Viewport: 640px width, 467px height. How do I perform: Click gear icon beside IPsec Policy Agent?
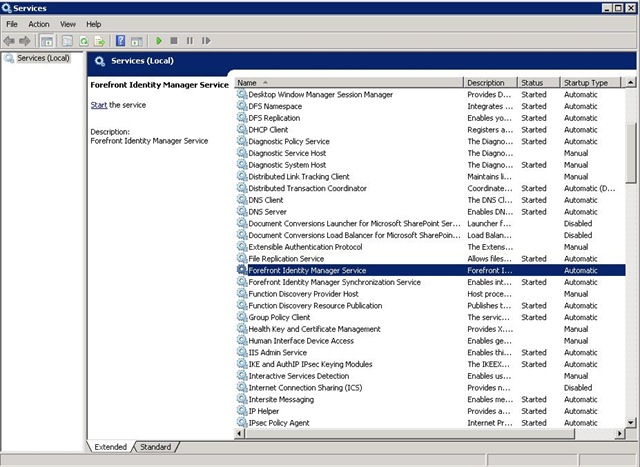pyautogui.click(x=242, y=423)
